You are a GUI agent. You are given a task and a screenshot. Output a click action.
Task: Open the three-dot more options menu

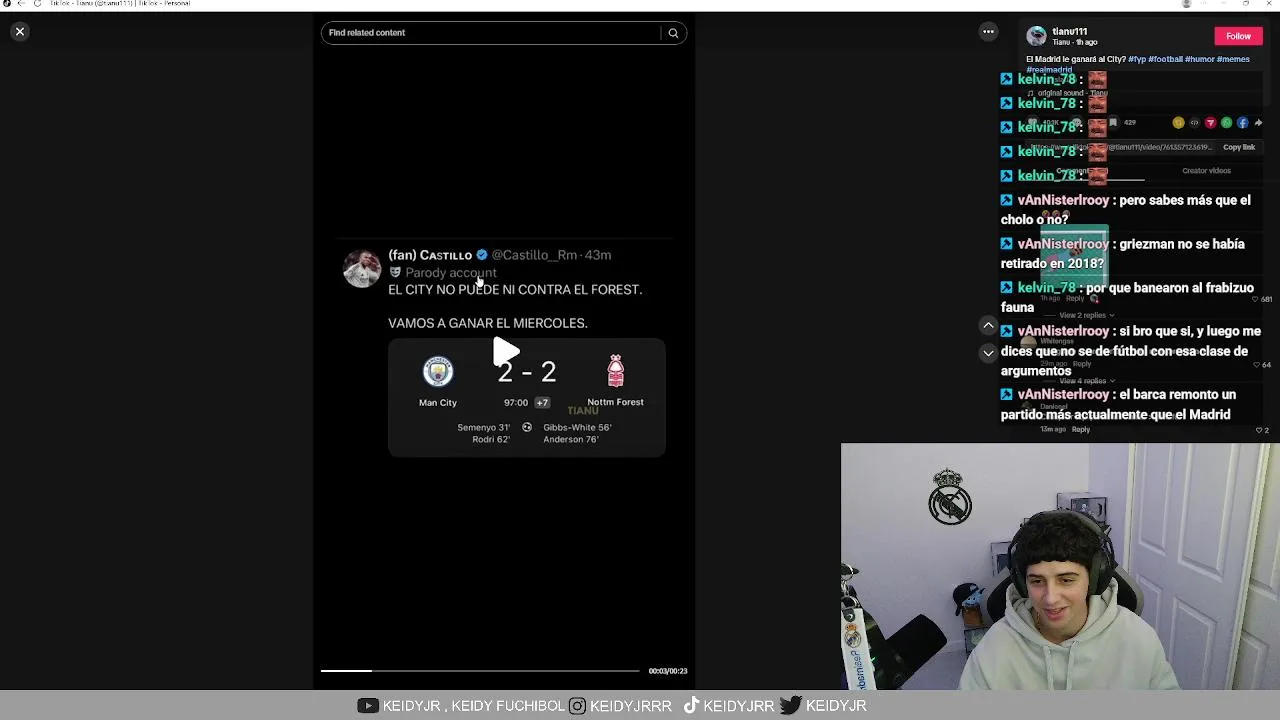tap(988, 32)
